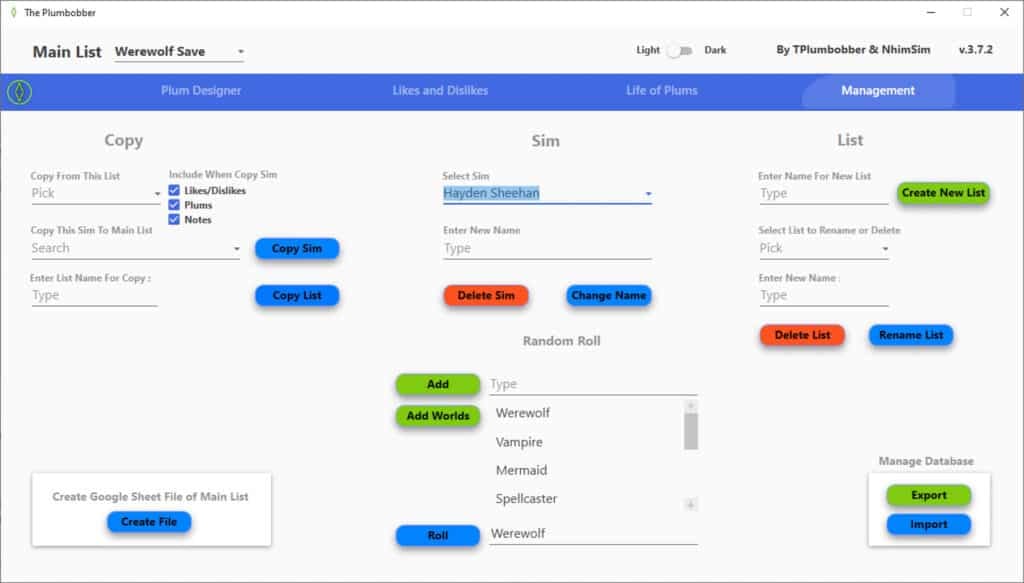Uncheck the Likes/Dislikes checkbox
Image resolution: width=1024 pixels, height=583 pixels.
pos(174,190)
